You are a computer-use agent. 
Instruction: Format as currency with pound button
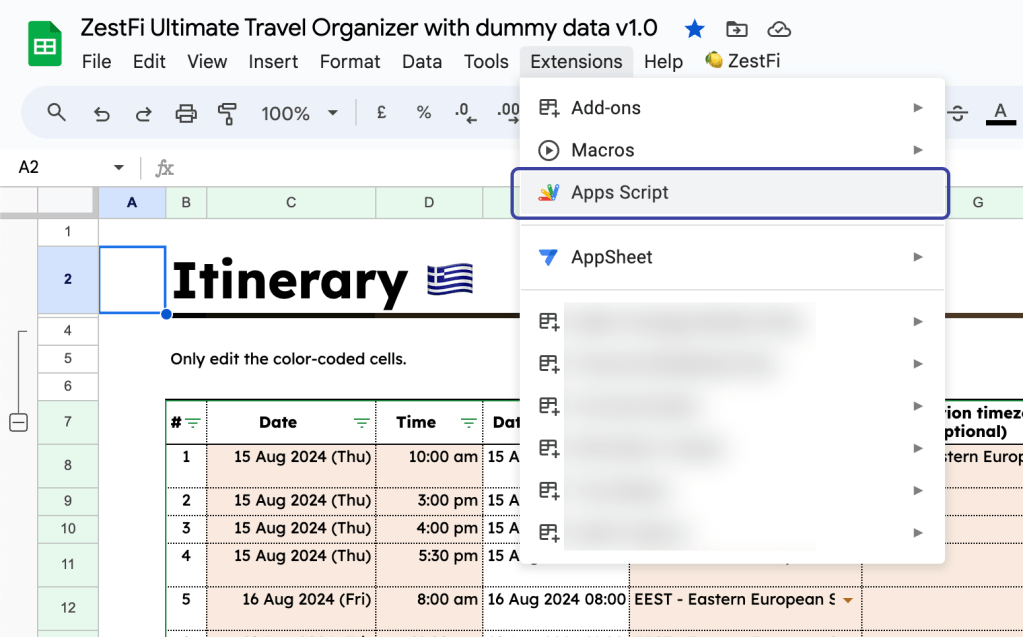tap(382, 113)
